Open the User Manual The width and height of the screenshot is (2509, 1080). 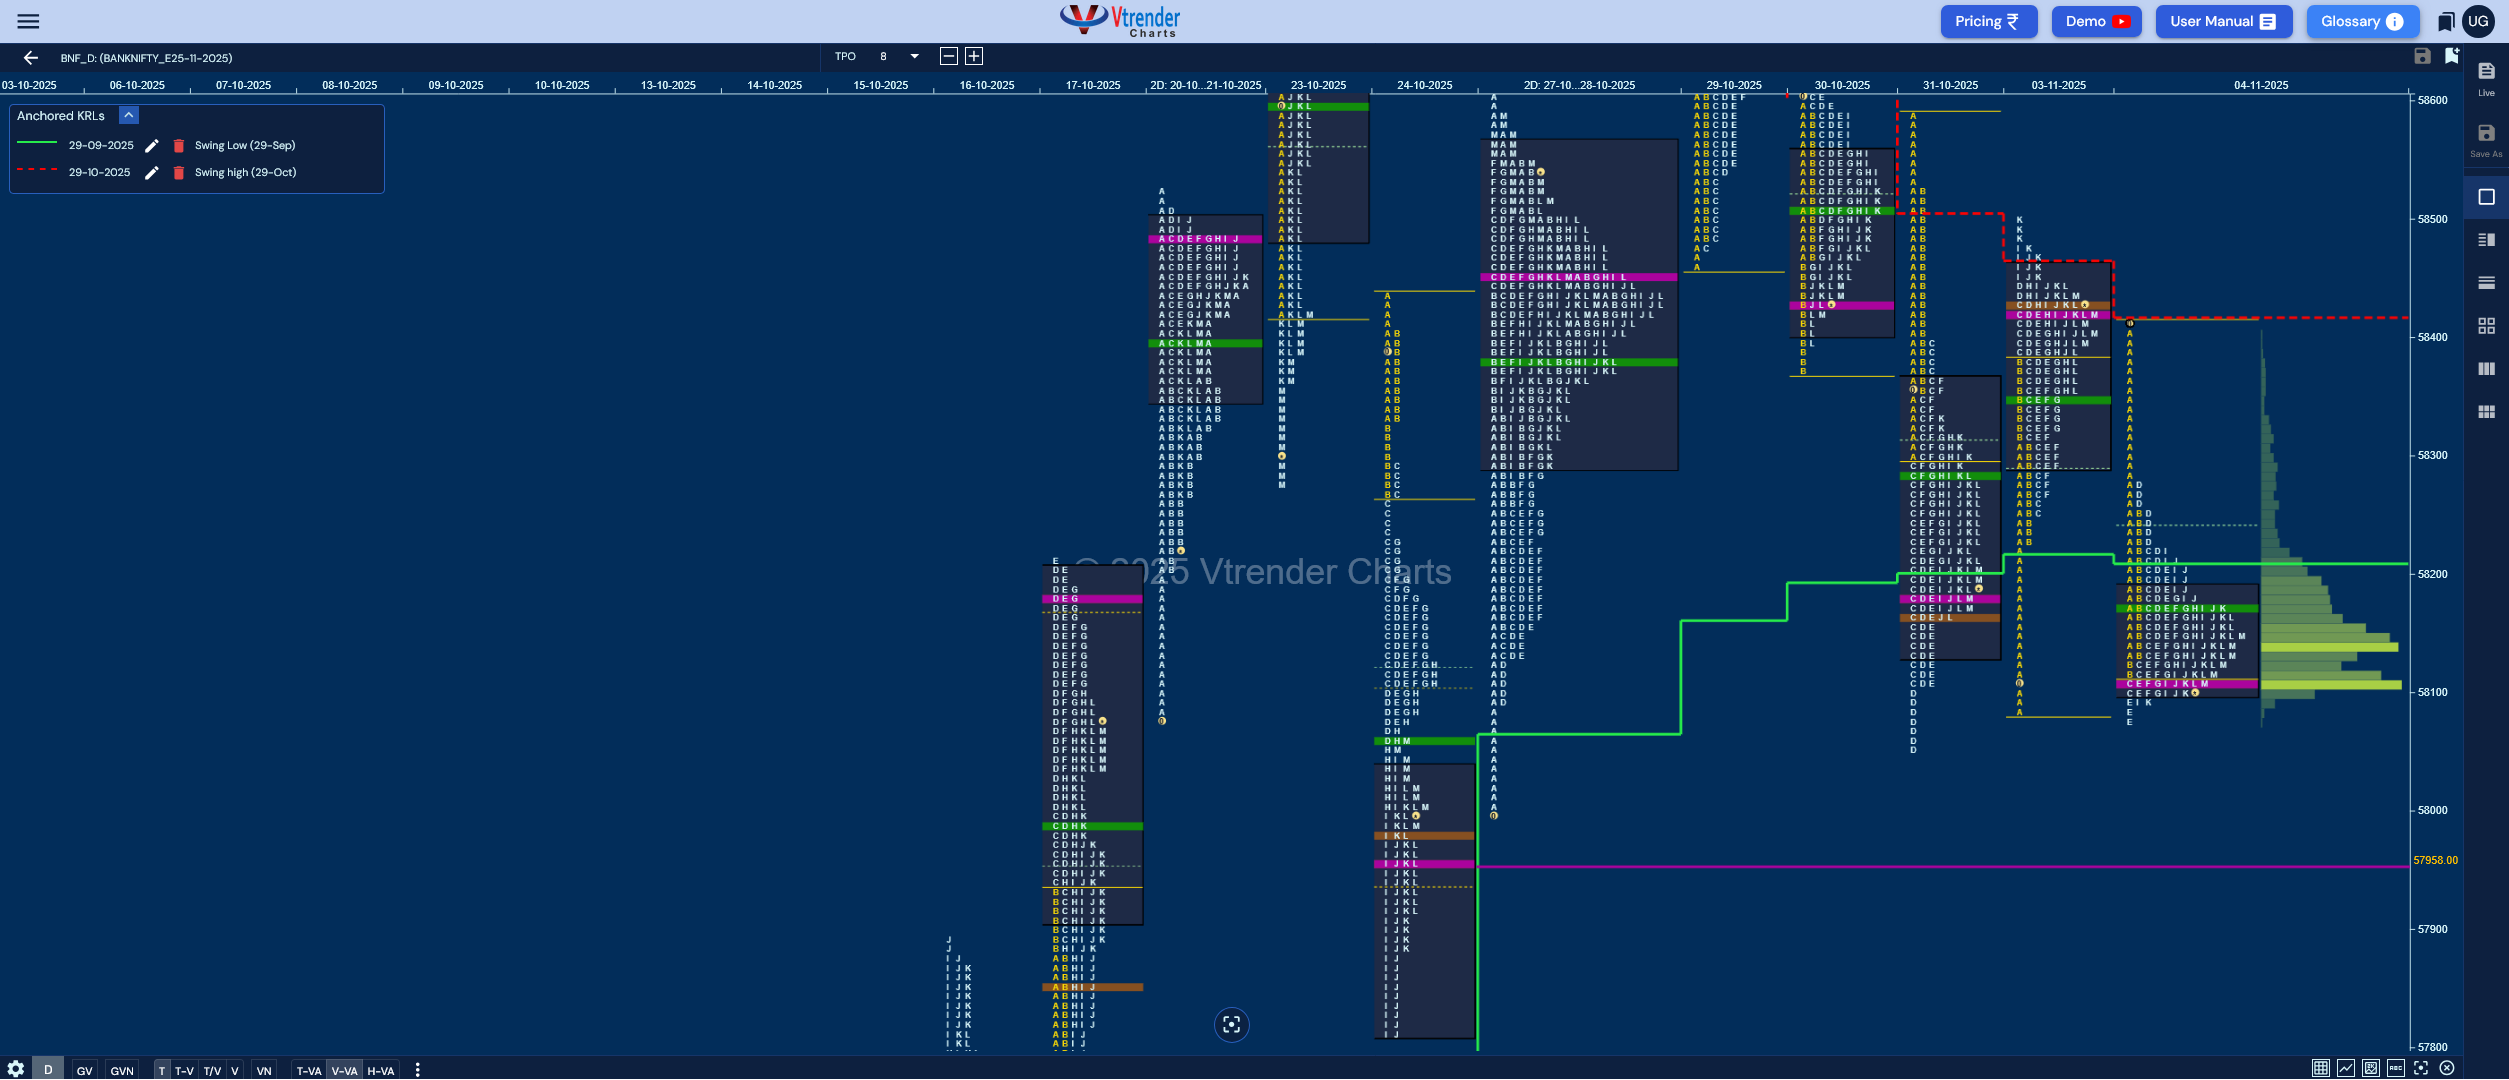tap(2223, 20)
